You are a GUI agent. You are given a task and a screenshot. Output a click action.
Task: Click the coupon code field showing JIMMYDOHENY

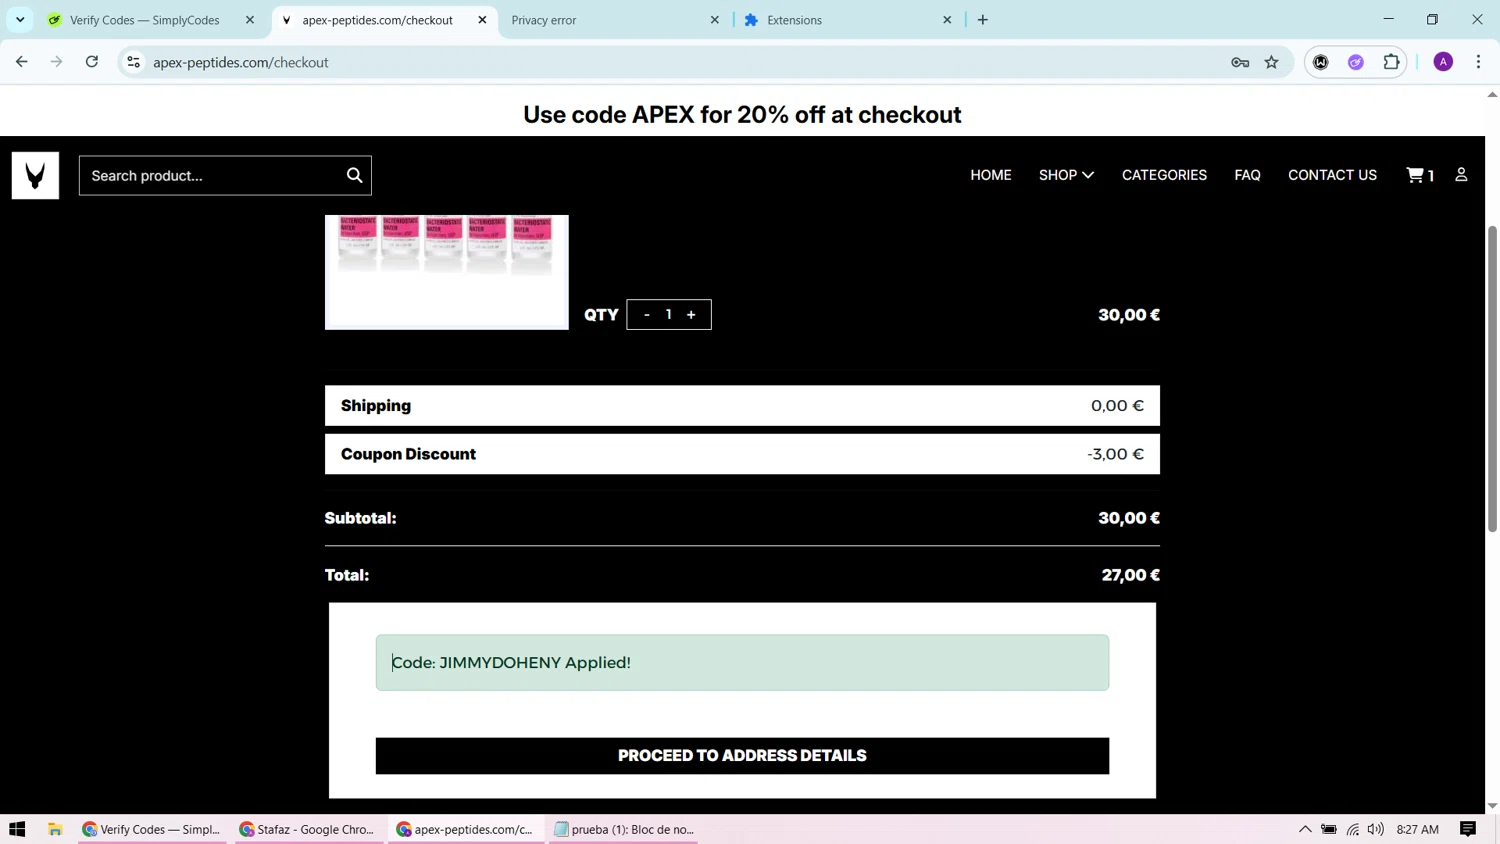coord(742,662)
